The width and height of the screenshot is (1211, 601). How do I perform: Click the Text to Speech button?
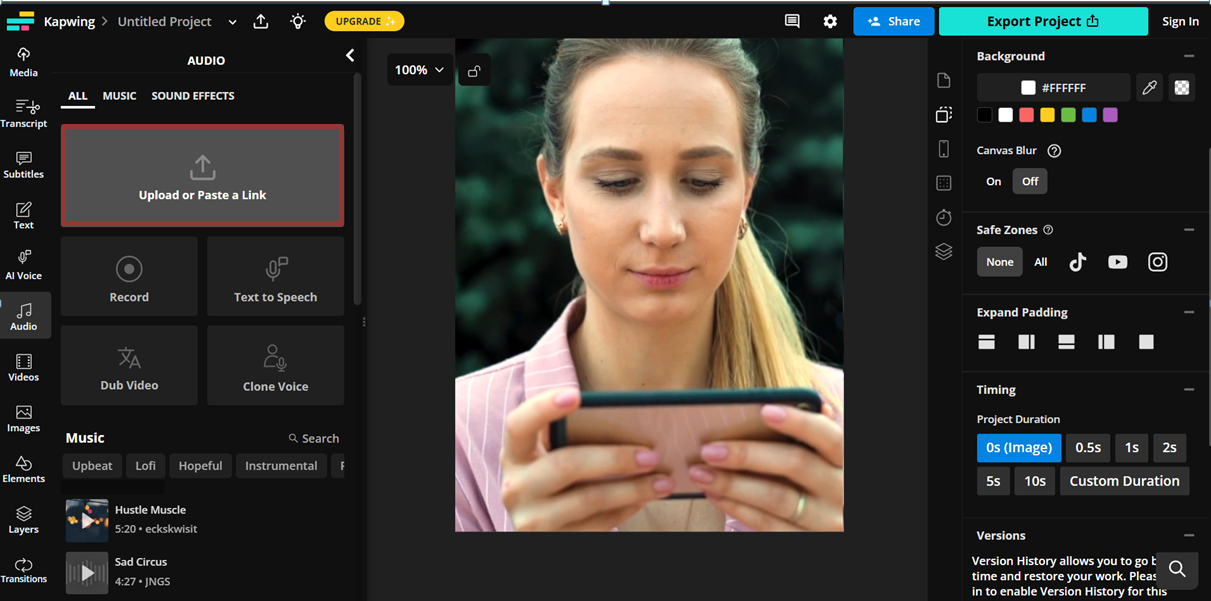[x=275, y=277]
